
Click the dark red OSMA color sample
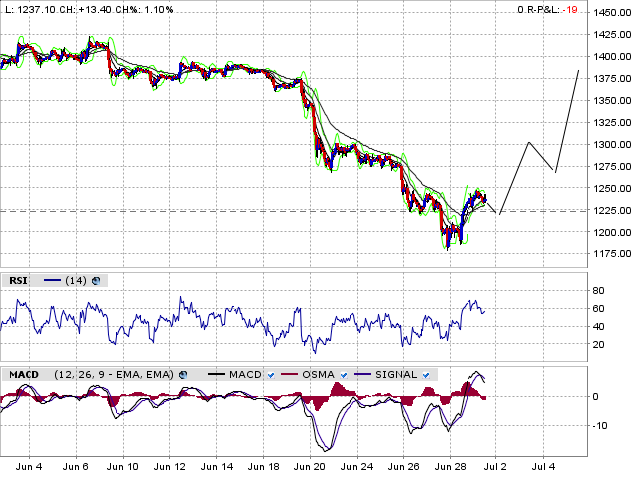click(290, 374)
